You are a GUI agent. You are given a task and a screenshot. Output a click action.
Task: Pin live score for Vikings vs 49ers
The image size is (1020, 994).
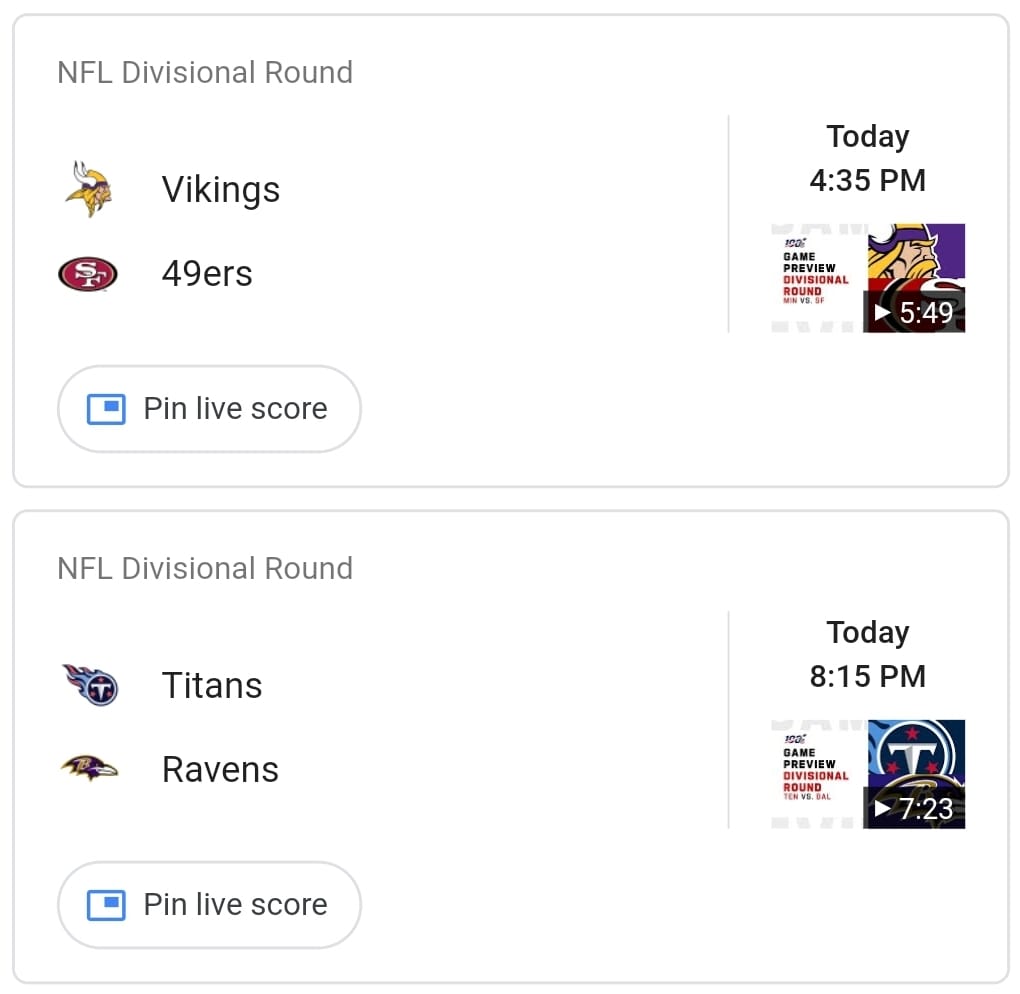click(x=209, y=409)
